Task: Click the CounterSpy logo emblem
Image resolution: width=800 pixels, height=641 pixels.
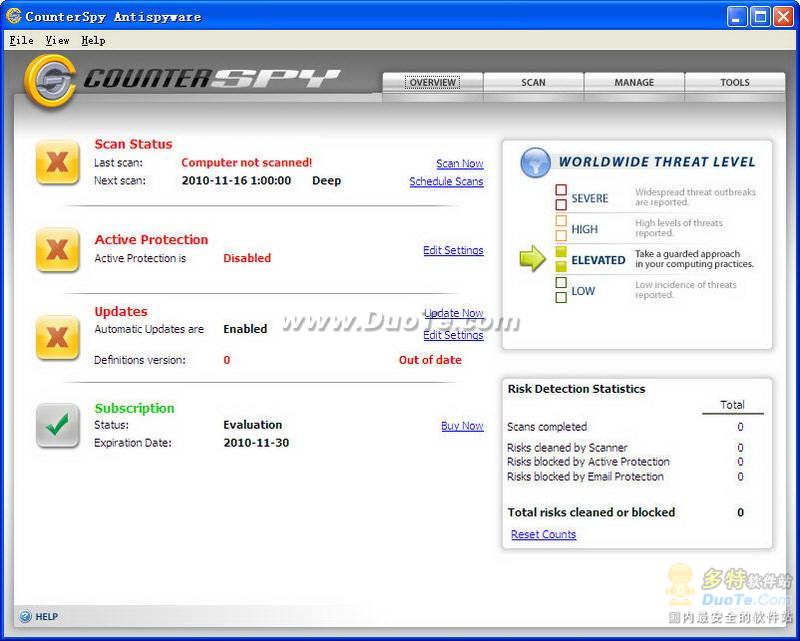Action: tap(50, 82)
